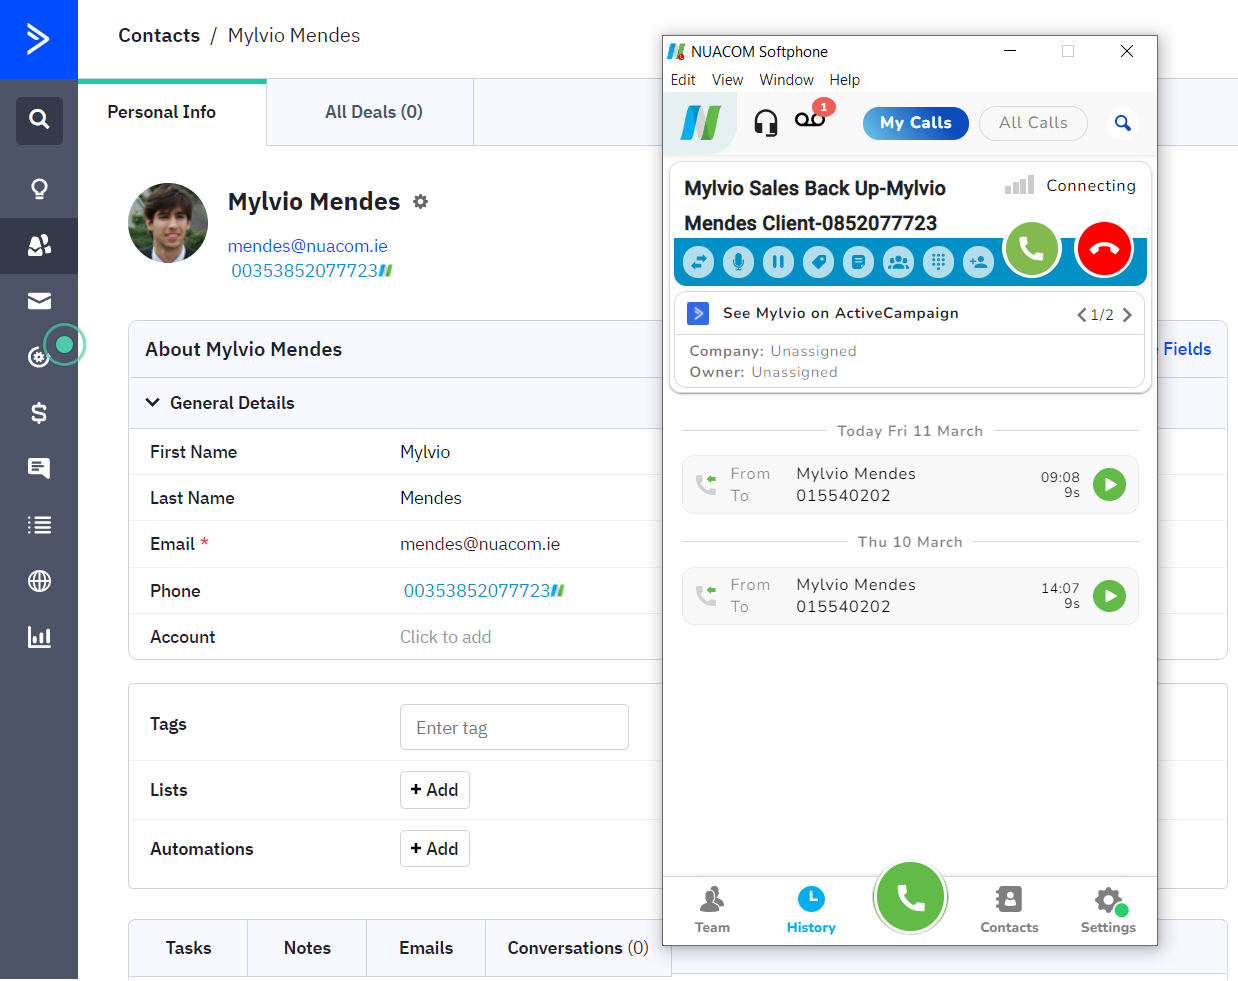Click the conference group icon in call toolbar
Screen dimensions: 1238x981
[x=898, y=262]
